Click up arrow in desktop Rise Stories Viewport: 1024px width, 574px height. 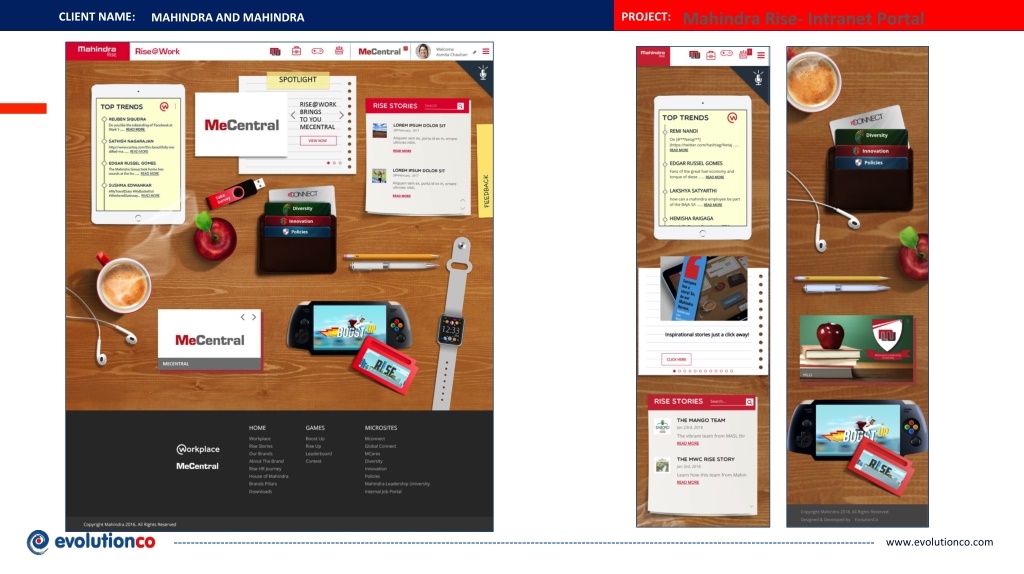[x=462, y=200]
